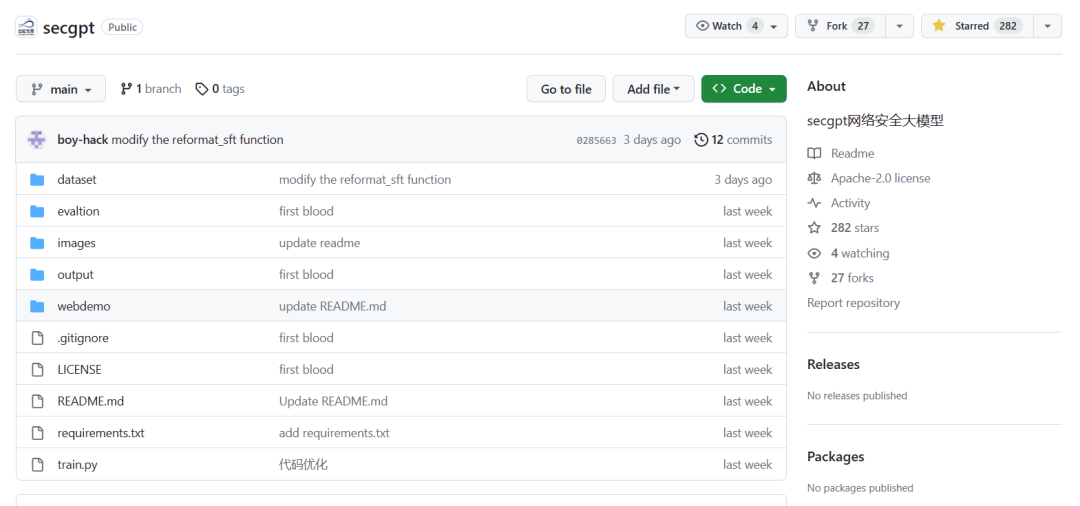Screen dimensions: 1080x506
Task: Expand the Watch notifications dropdown arrow
Action: 774,27
